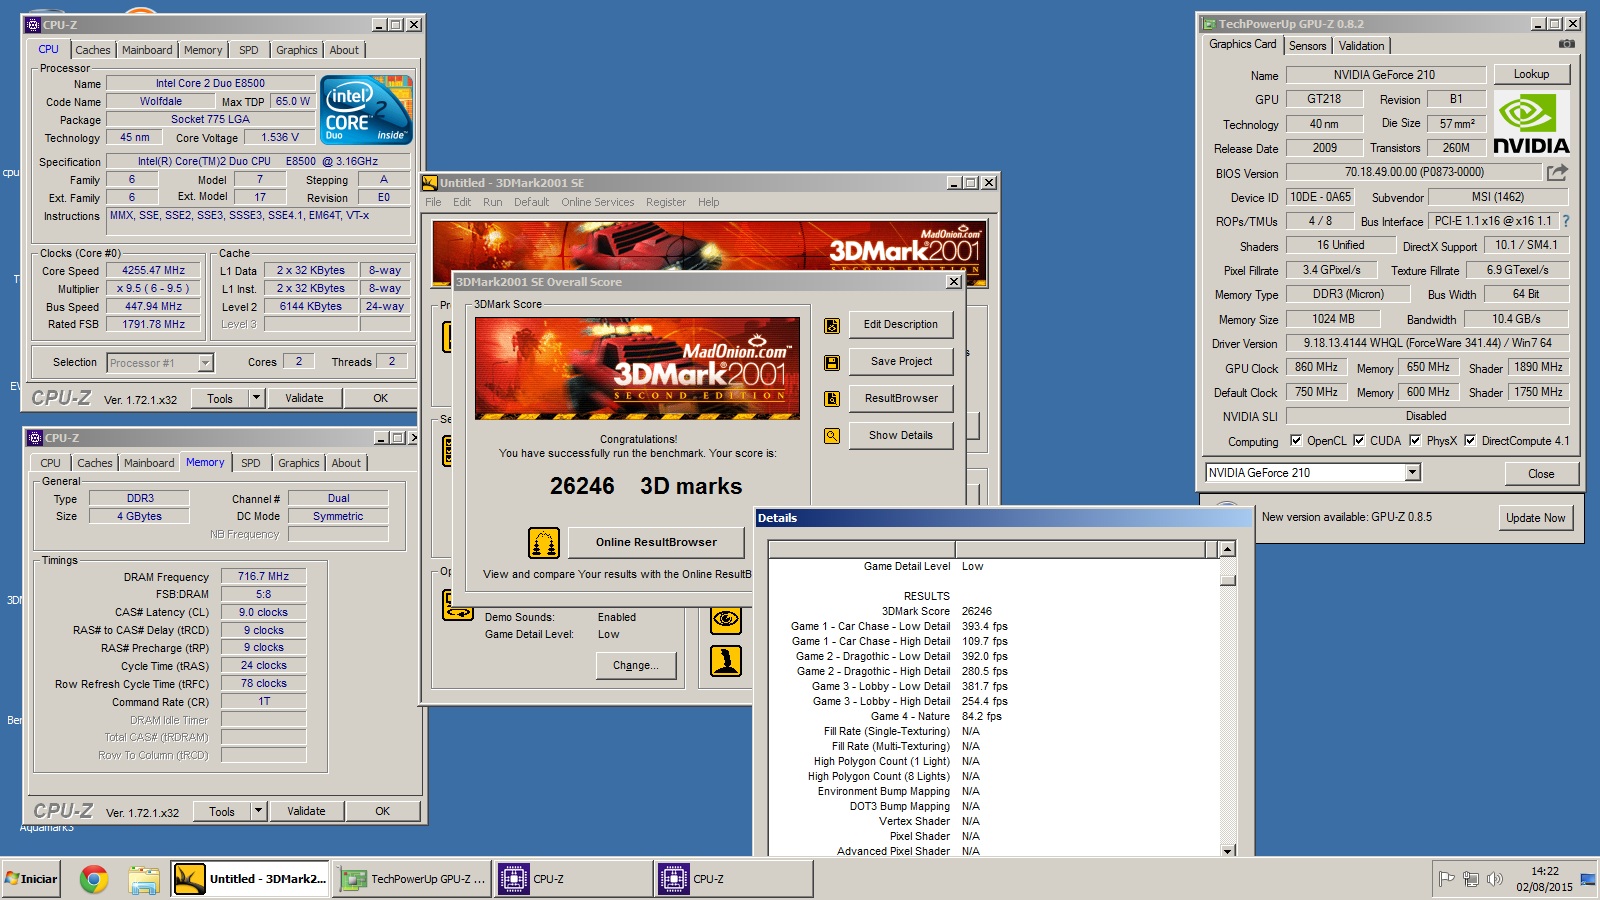Open the Help menu in 3DMark2001
This screenshot has width=1600, height=900.
[708, 202]
